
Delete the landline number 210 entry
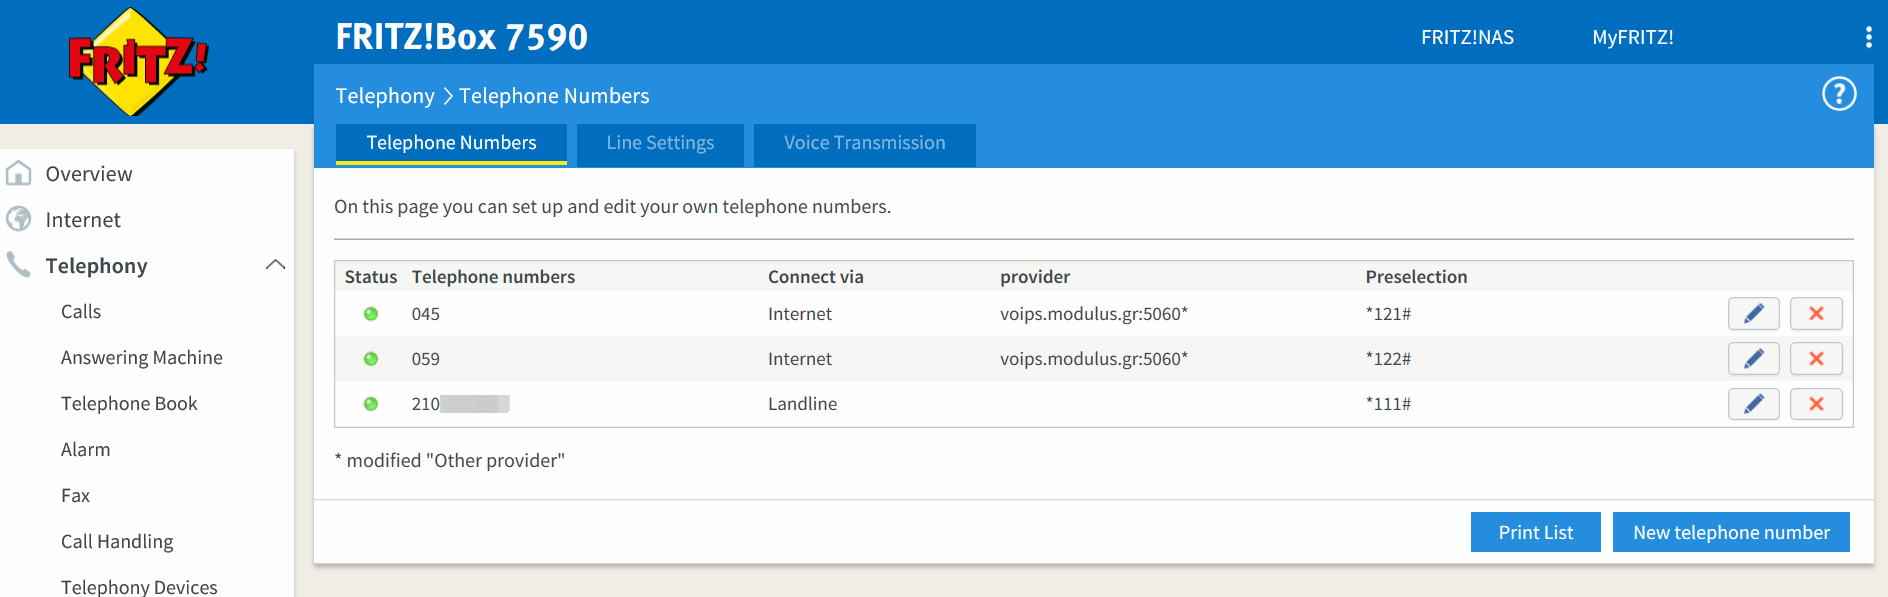click(1816, 404)
